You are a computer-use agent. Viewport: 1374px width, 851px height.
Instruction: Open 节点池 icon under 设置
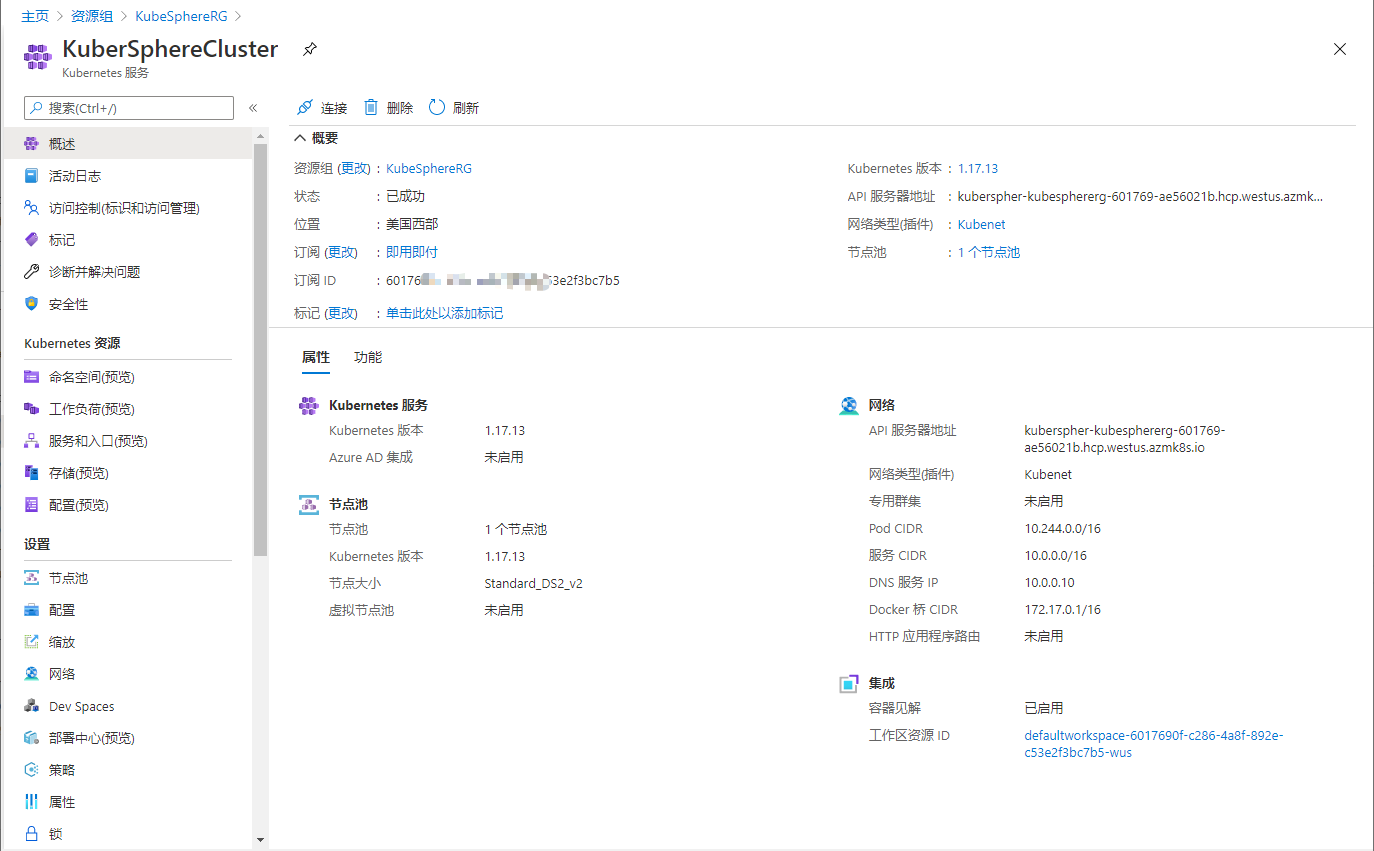click(32, 578)
